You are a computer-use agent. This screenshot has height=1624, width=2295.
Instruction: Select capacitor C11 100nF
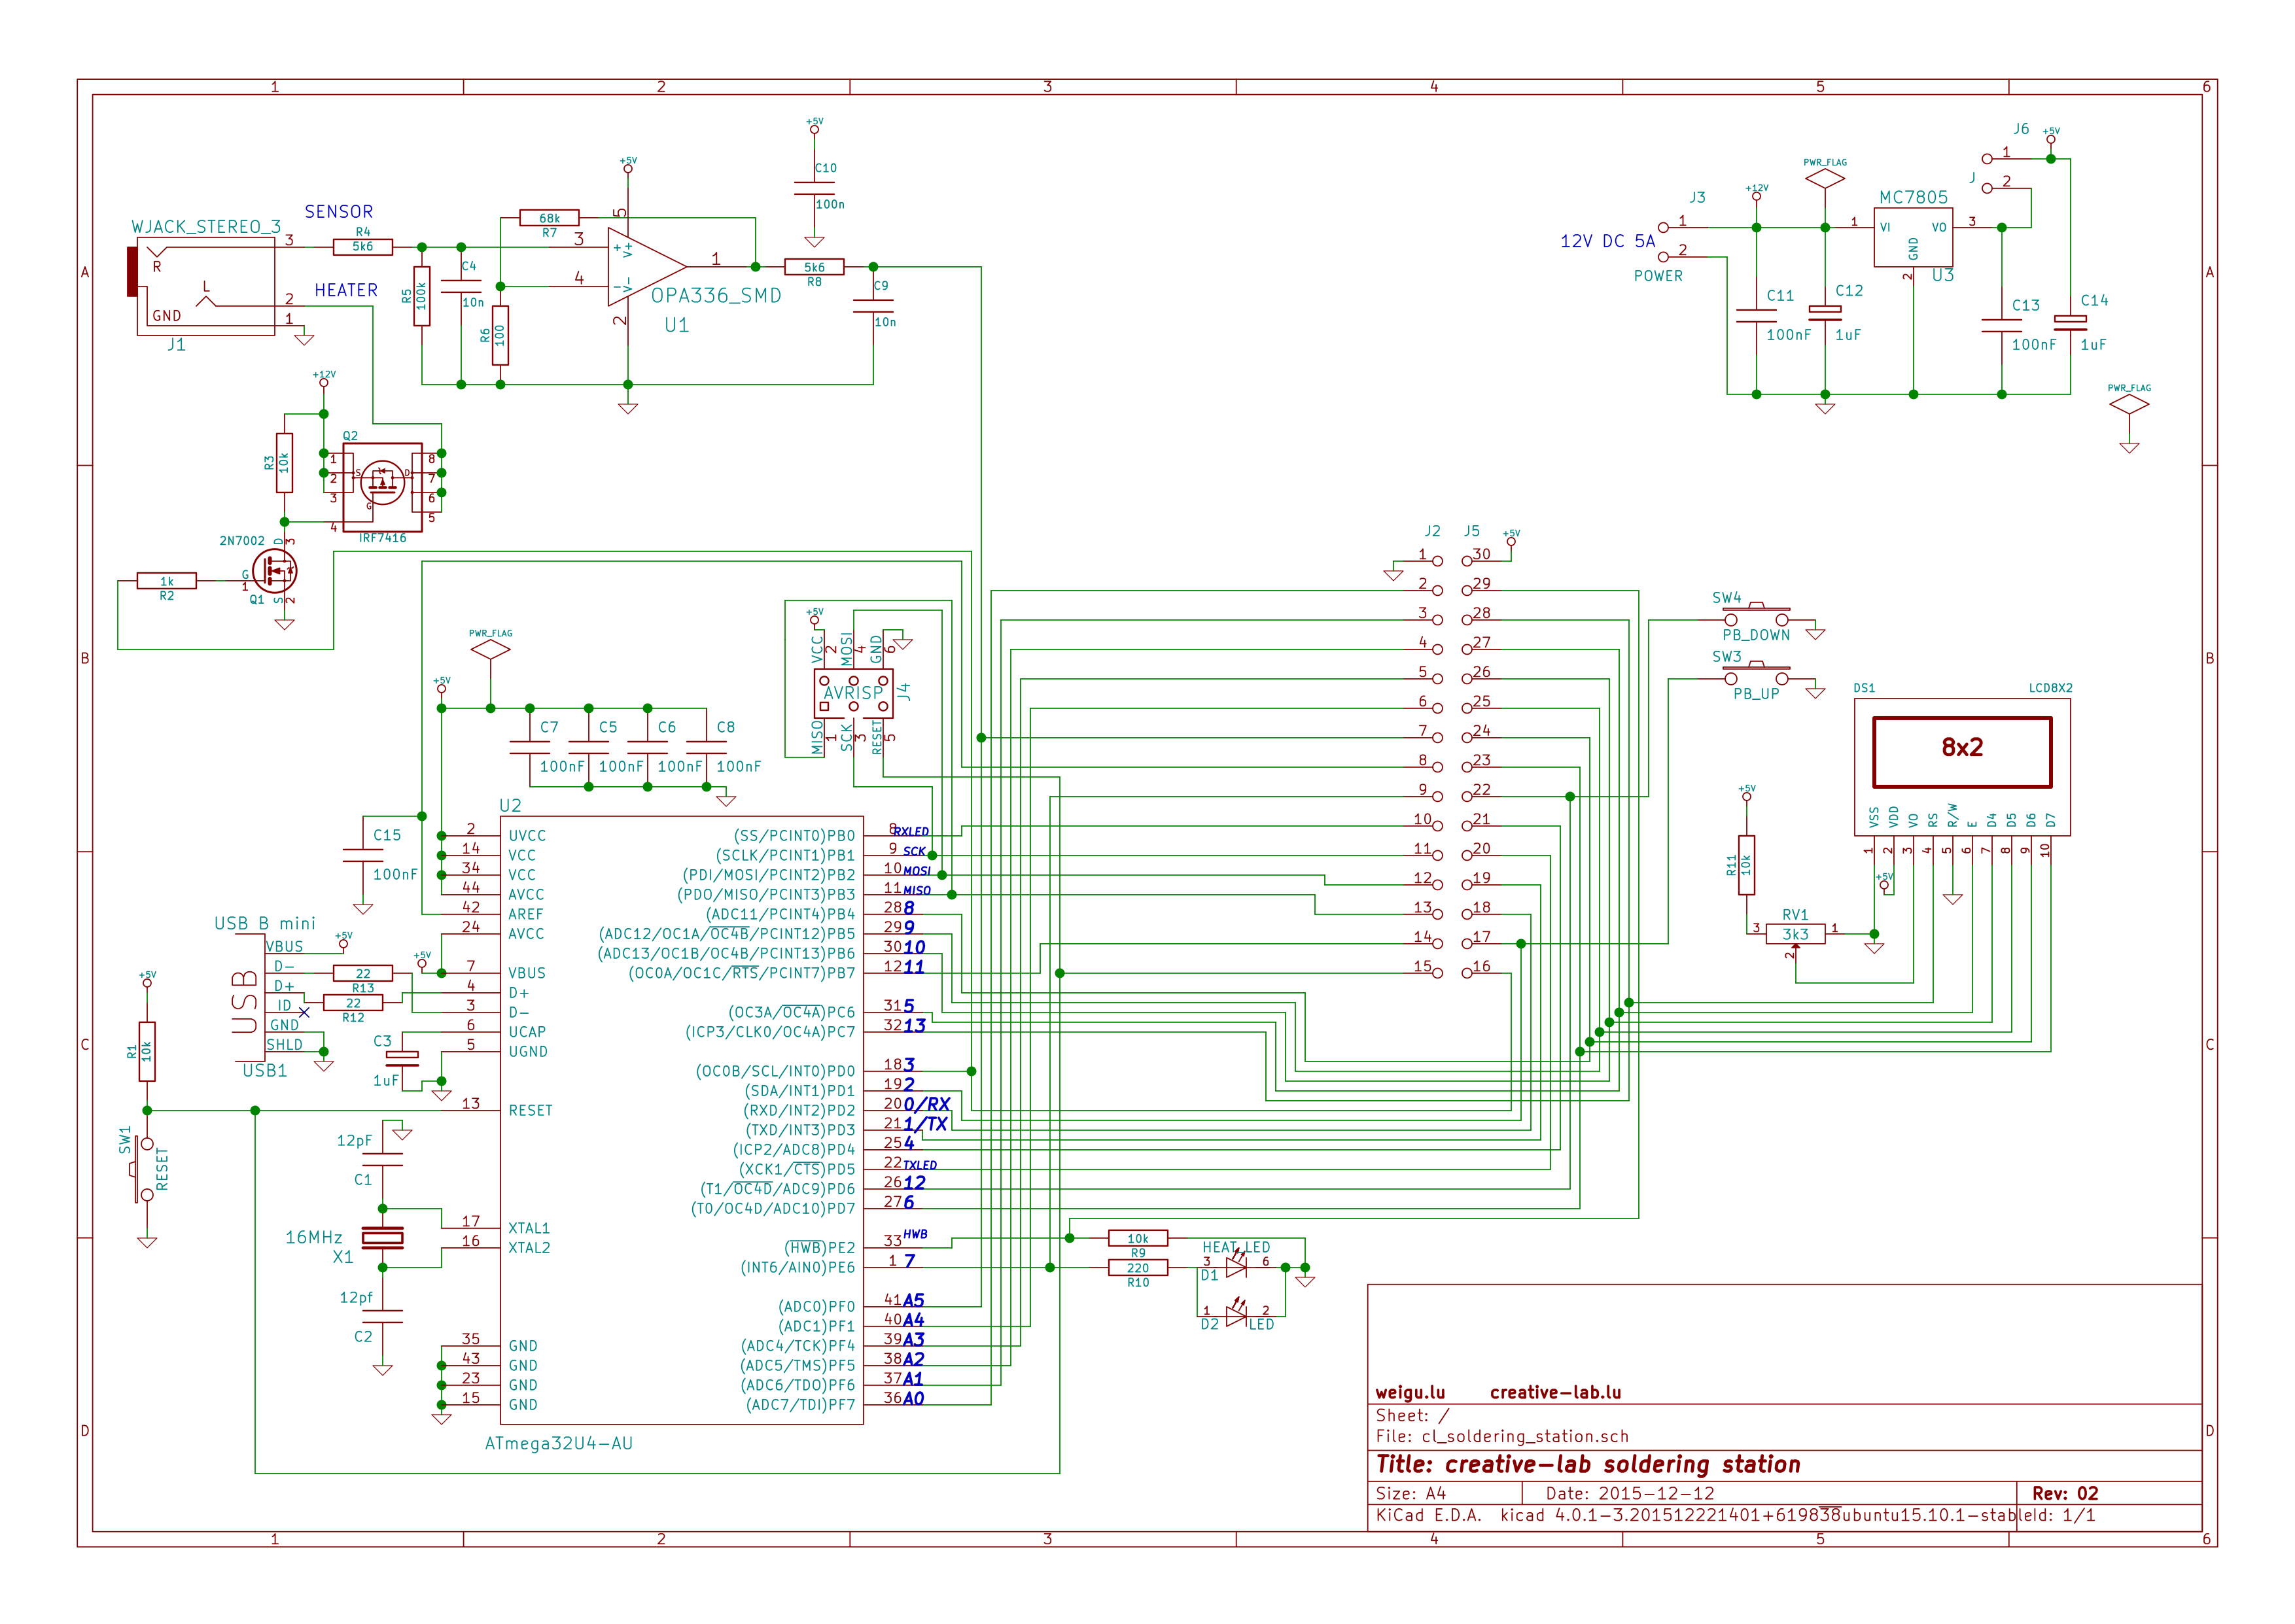[1756, 316]
